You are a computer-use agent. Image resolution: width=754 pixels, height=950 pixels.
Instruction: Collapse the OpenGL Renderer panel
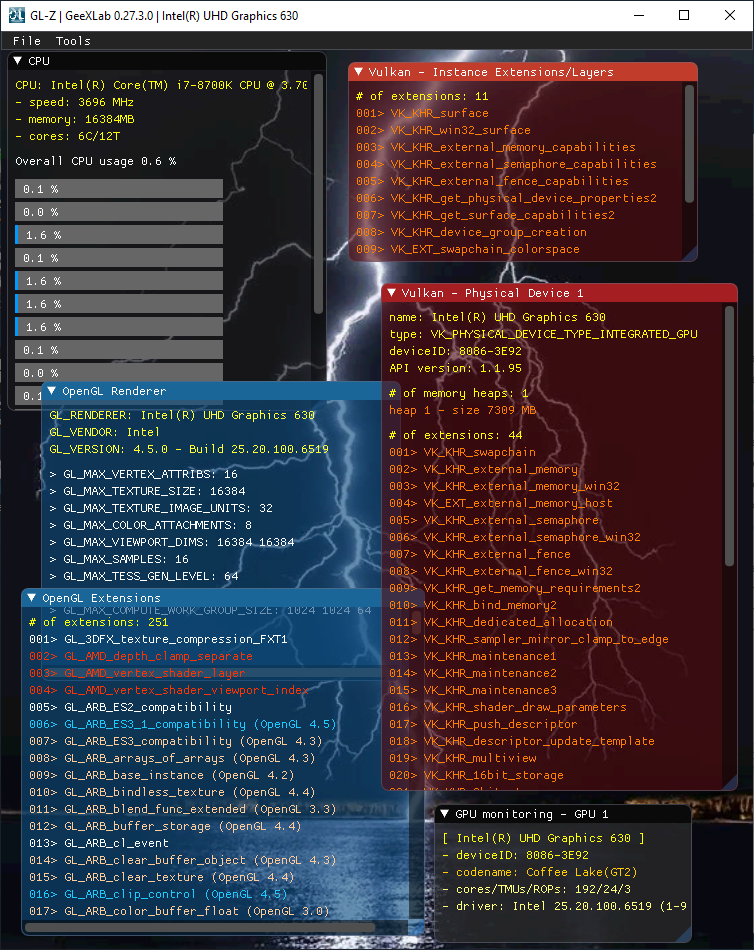tap(52, 391)
